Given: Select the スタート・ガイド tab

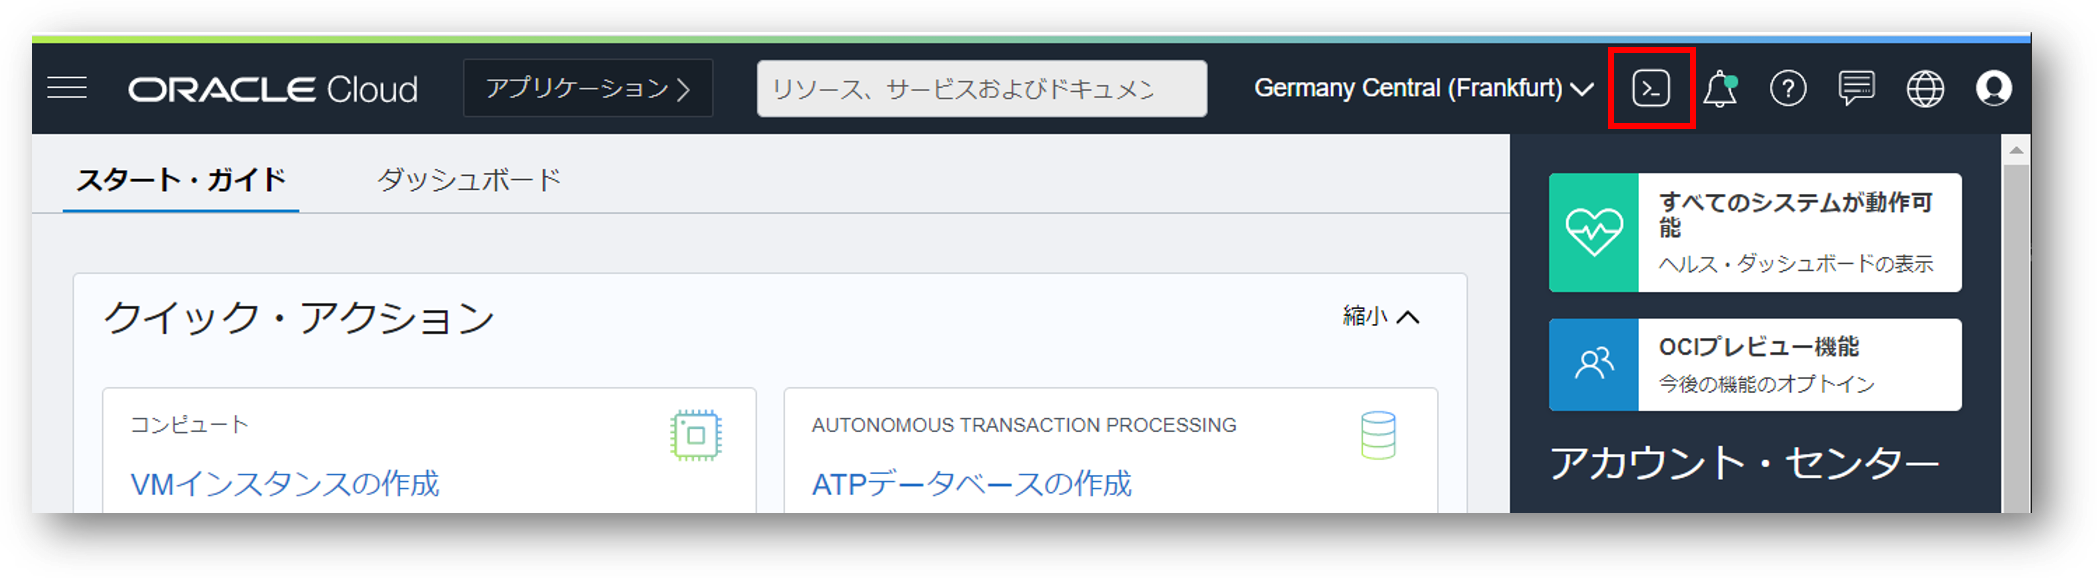Looking at the screenshot, I should (x=181, y=180).
